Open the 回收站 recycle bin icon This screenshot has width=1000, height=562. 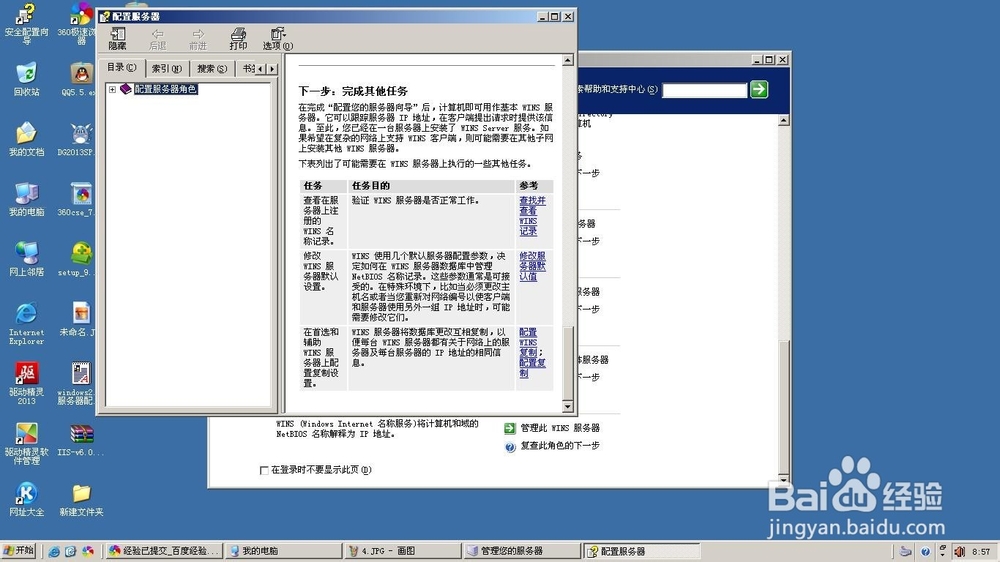26,78
